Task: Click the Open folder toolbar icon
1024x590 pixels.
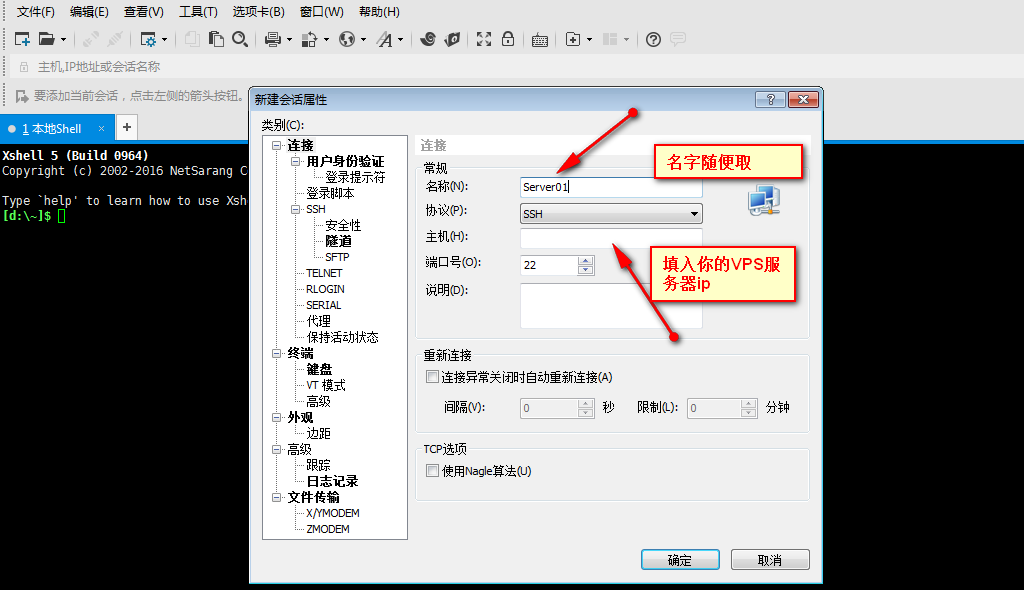Action: (x=46, y=39)
